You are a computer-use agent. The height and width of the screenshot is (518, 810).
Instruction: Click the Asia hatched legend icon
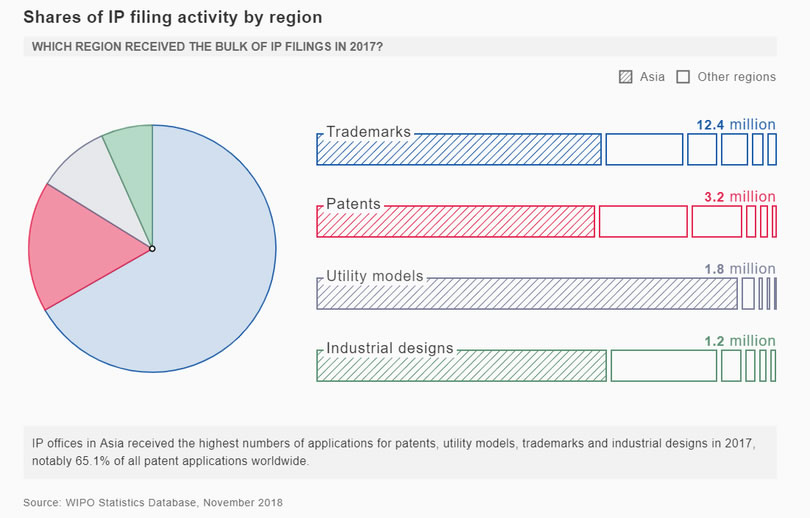pyautogui.click(x=626, y=77)
